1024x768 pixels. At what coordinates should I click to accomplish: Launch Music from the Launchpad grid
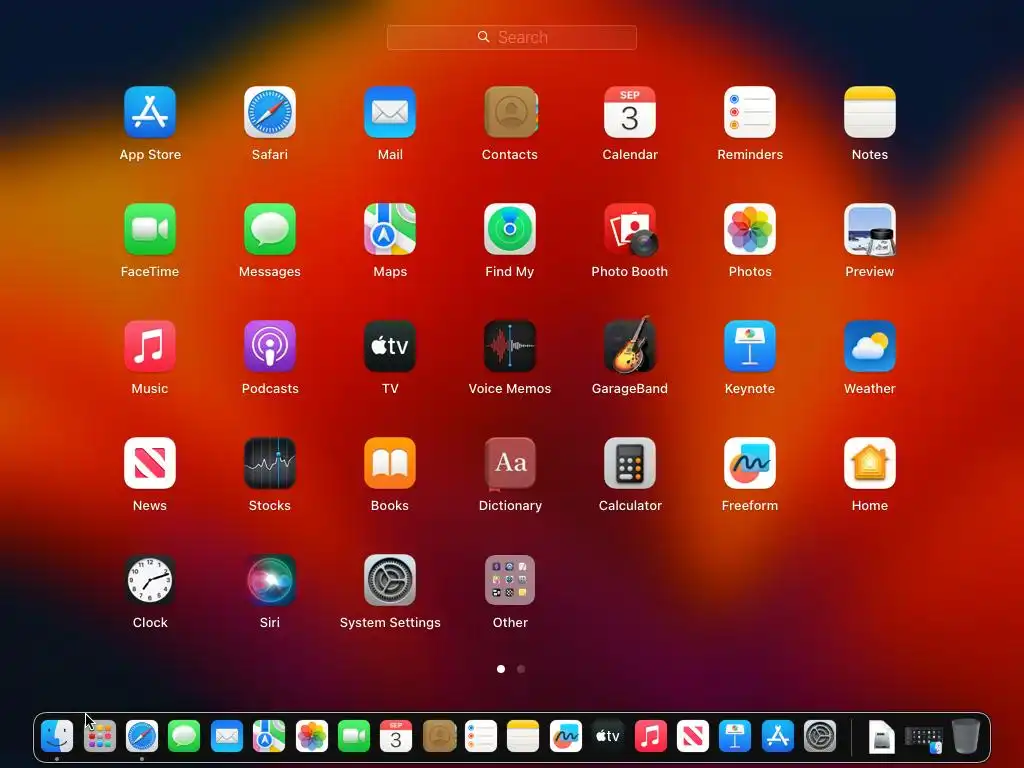150,346
